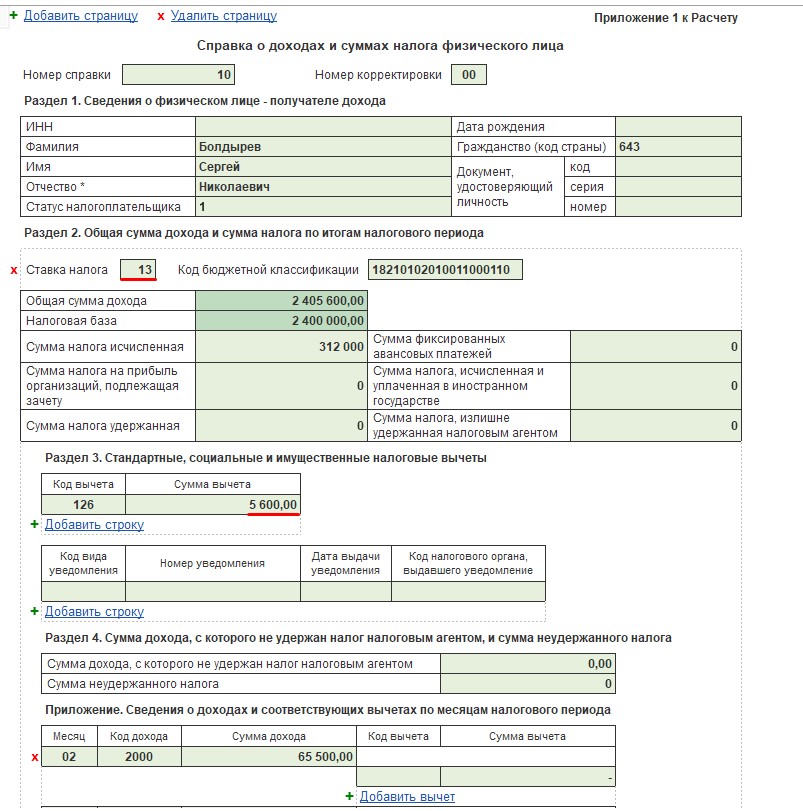Image resolution: width=803 pixels, height=811 pixels.
Task: Edit the tax paid in иностранном государстве field
Action: pos(656,386)
